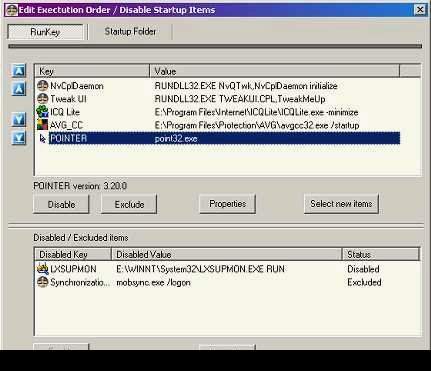
Task: Click the Status column header
Action: [381, 254]
